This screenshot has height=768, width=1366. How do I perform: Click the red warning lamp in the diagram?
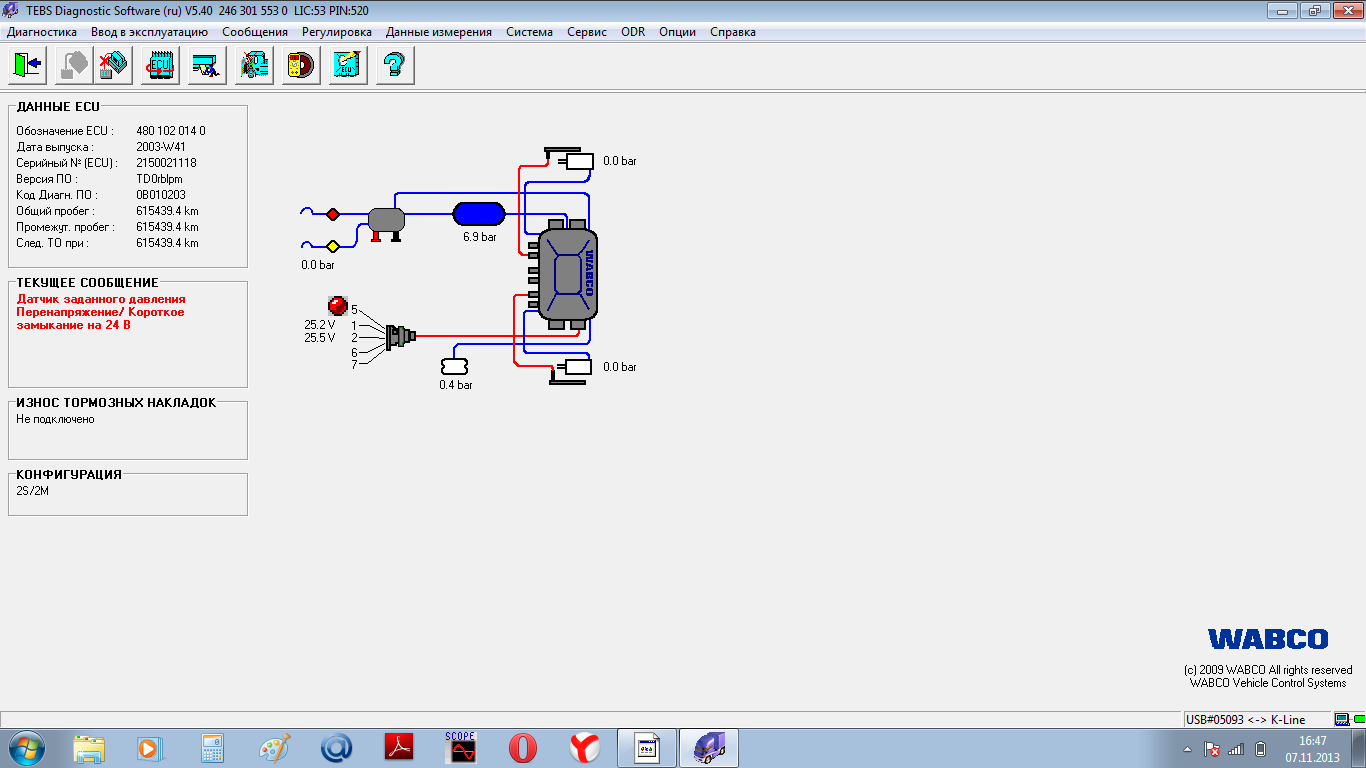[x=337, y=306]
